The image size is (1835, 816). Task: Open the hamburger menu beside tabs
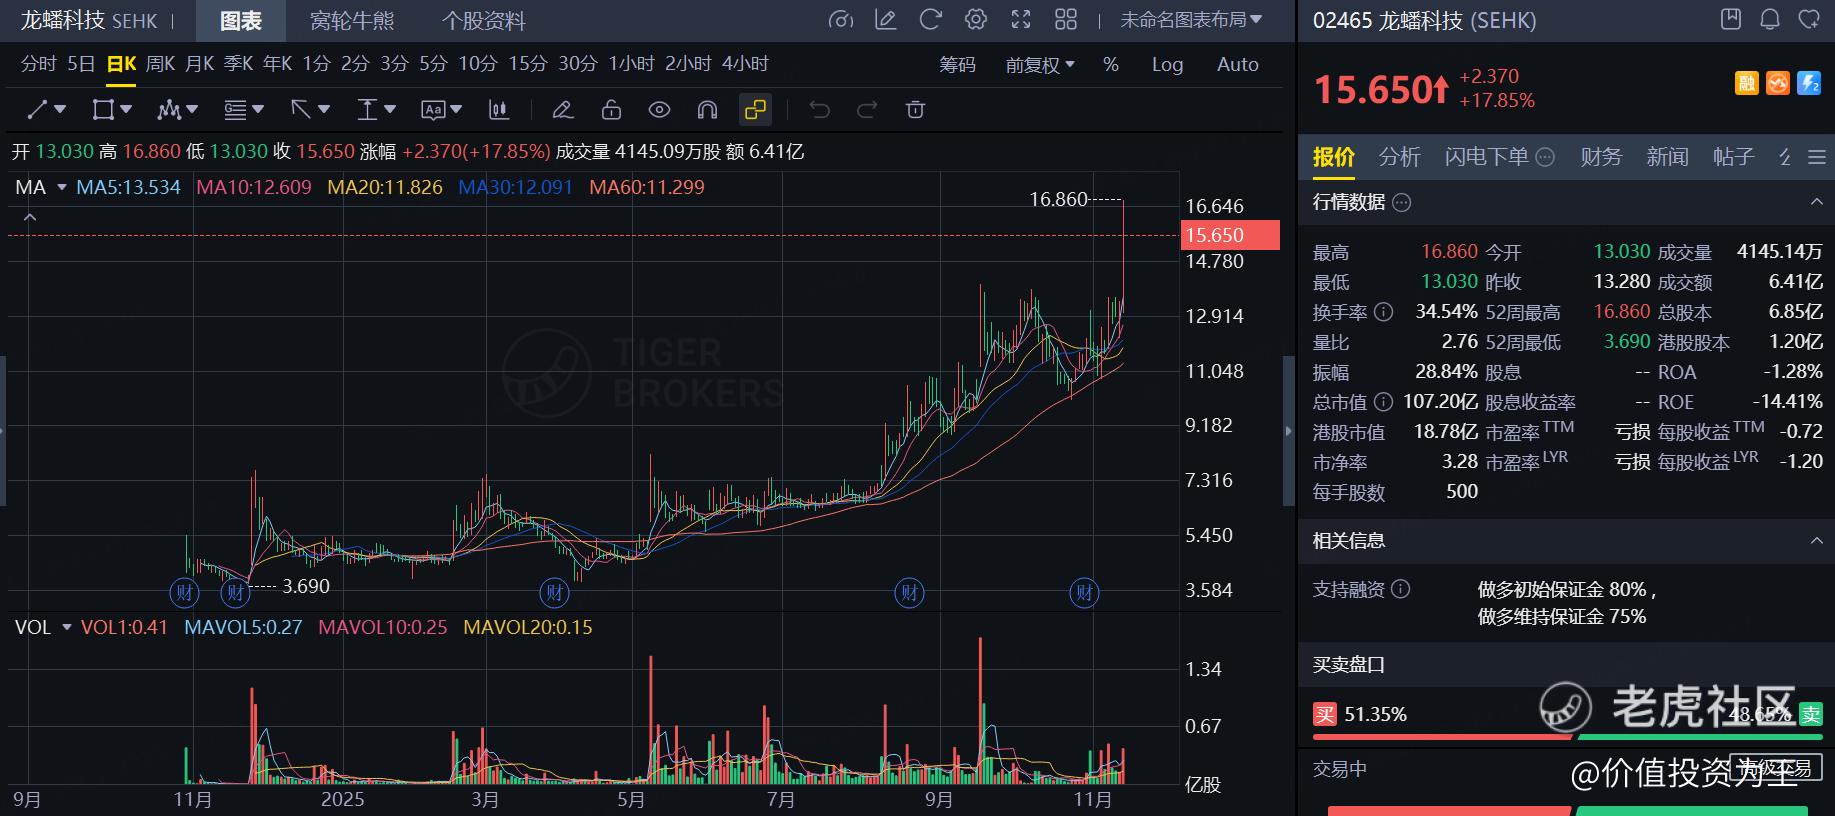tap(1817, 157)
